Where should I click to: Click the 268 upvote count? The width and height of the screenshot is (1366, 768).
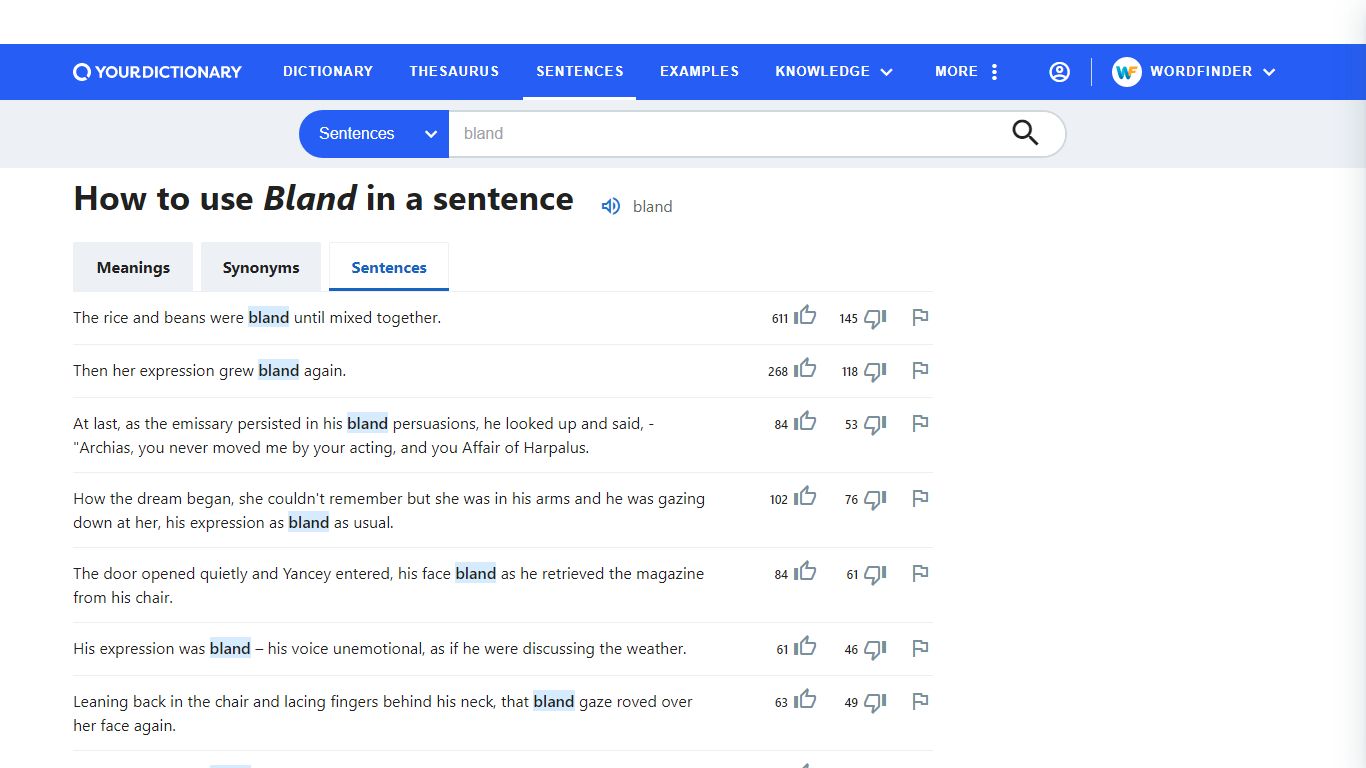point(778,372)
